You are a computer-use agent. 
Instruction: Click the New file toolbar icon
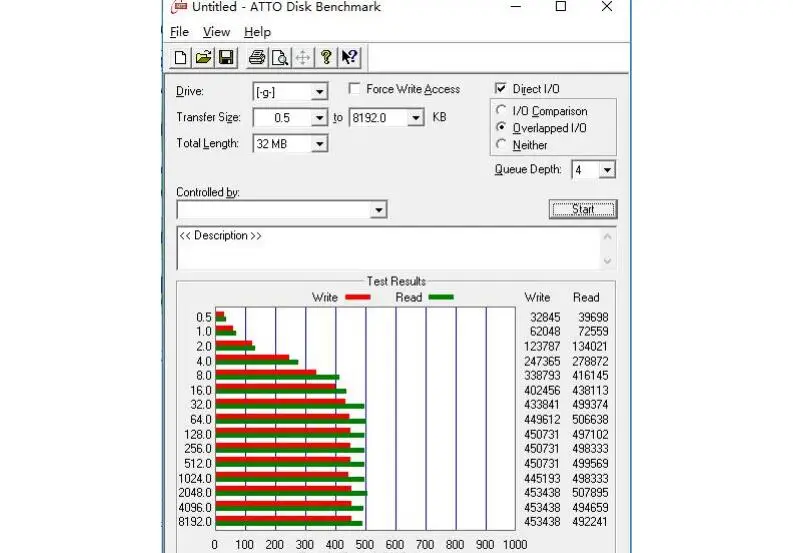(180, 57)
